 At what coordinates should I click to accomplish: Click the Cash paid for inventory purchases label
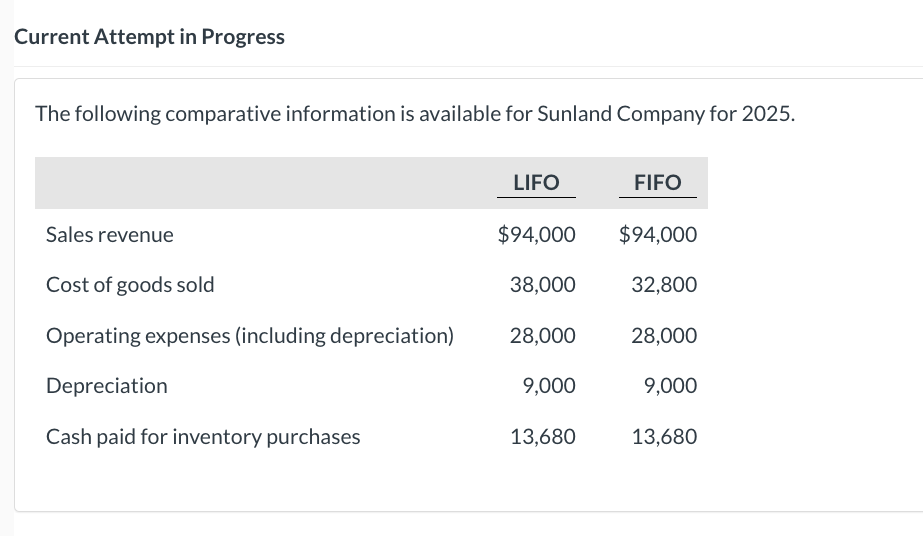[203, 437]
